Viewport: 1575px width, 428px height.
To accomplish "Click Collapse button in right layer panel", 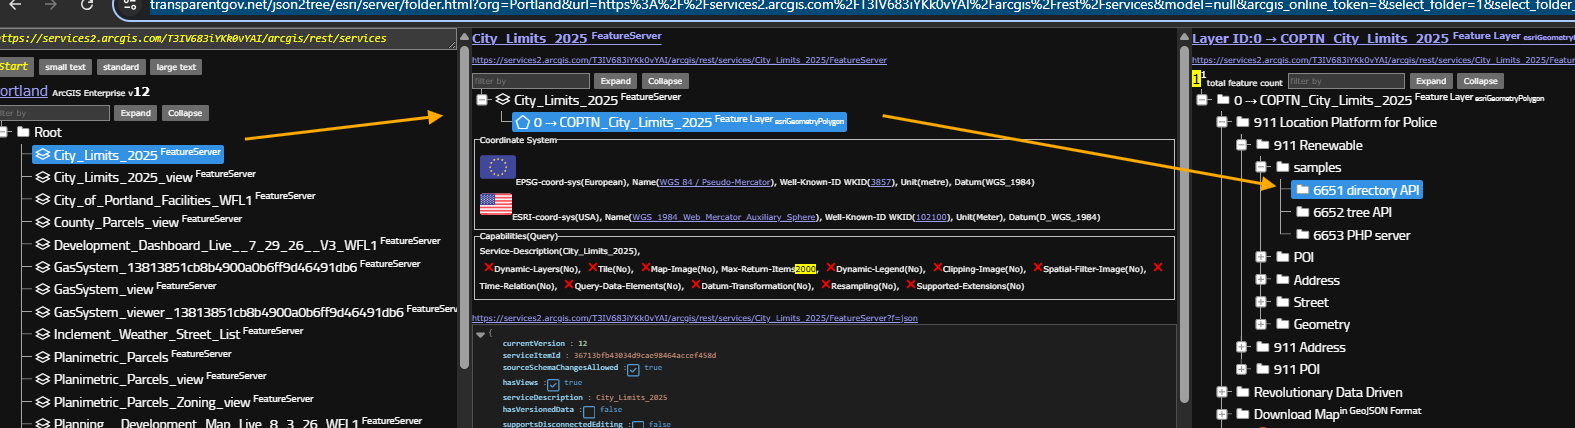I will point(1480,81).
